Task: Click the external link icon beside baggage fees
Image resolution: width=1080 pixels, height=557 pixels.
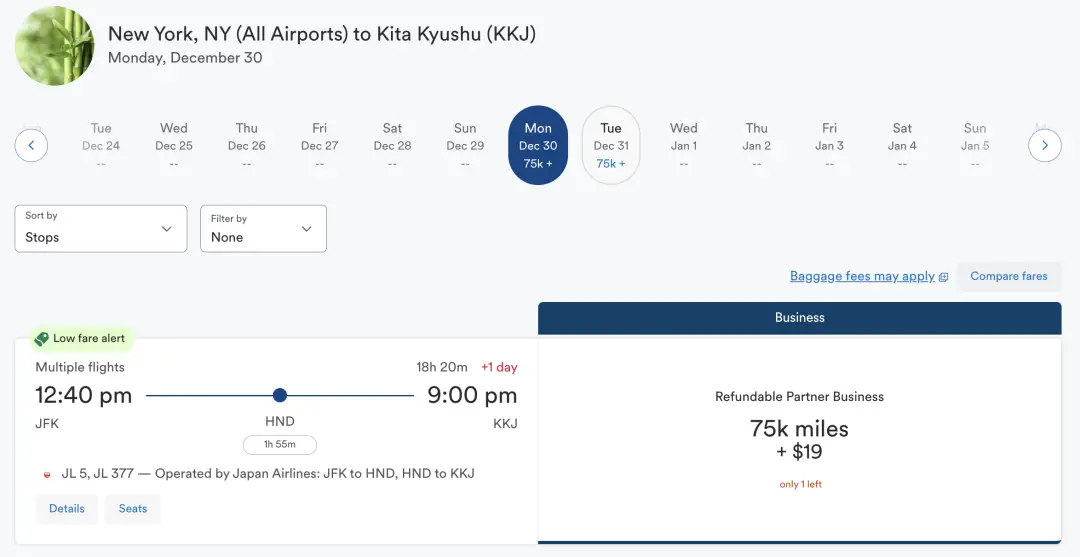Action: click(x=944, y=277)
